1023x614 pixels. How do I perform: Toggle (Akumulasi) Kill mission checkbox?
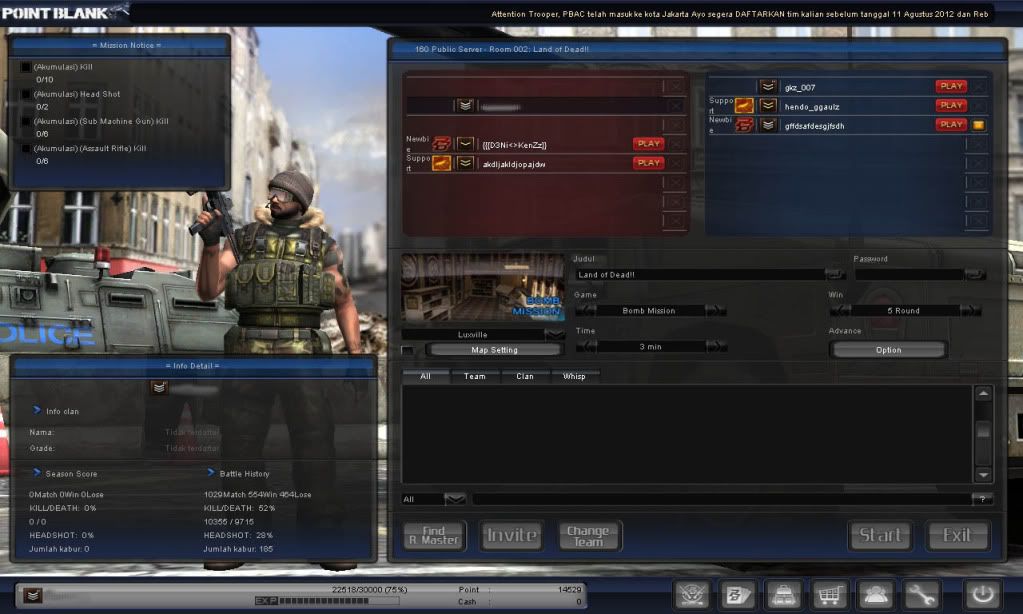pyautogui.click(x=25, y=67)
